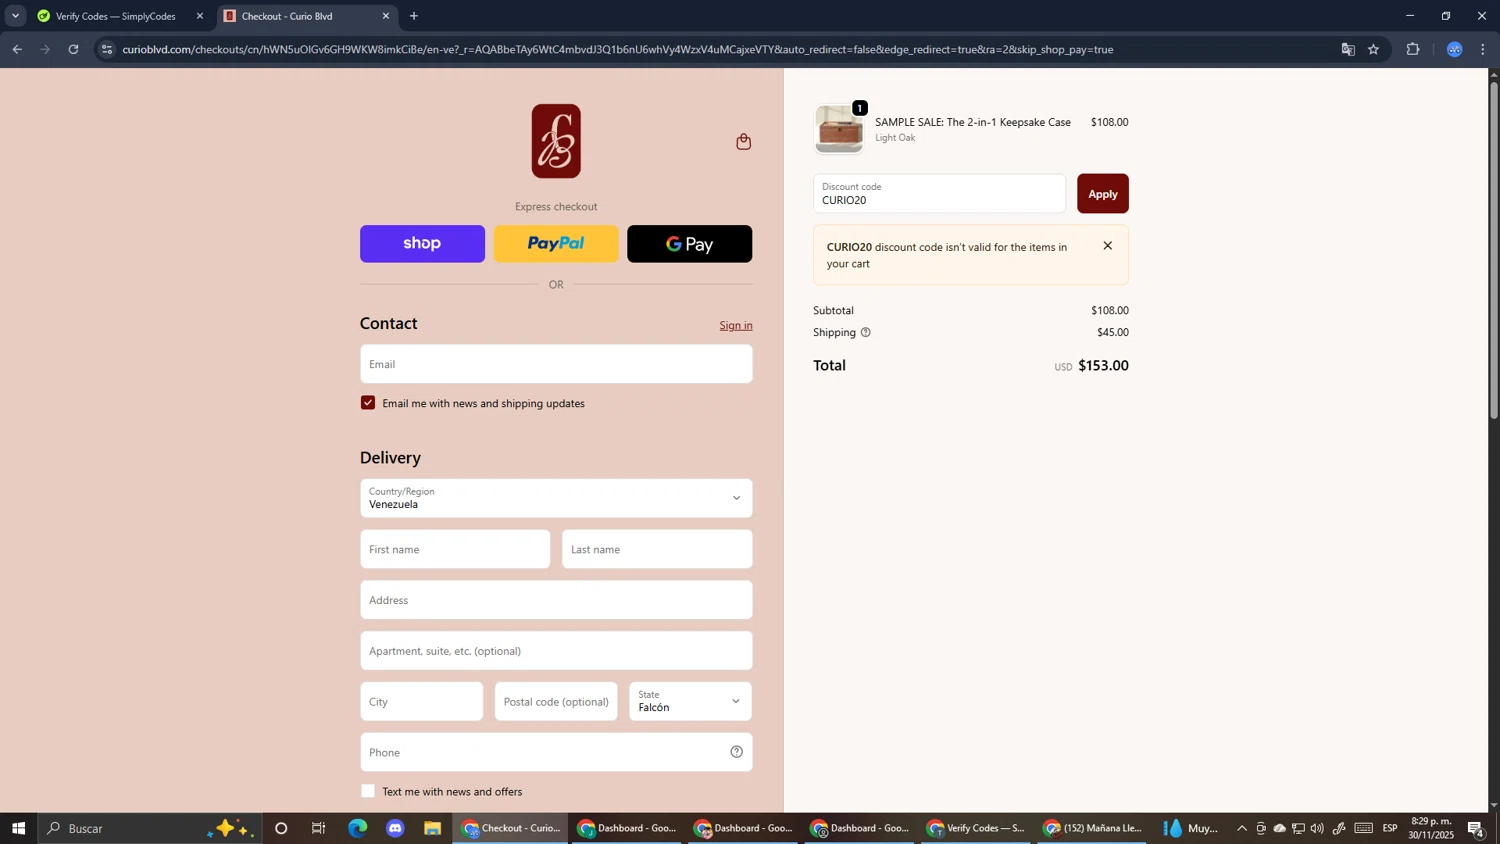This screenshot has height=844, width=1500.
Task: Check Text me with news and offers
Action: pyautogui.click(x=368, y=791)
